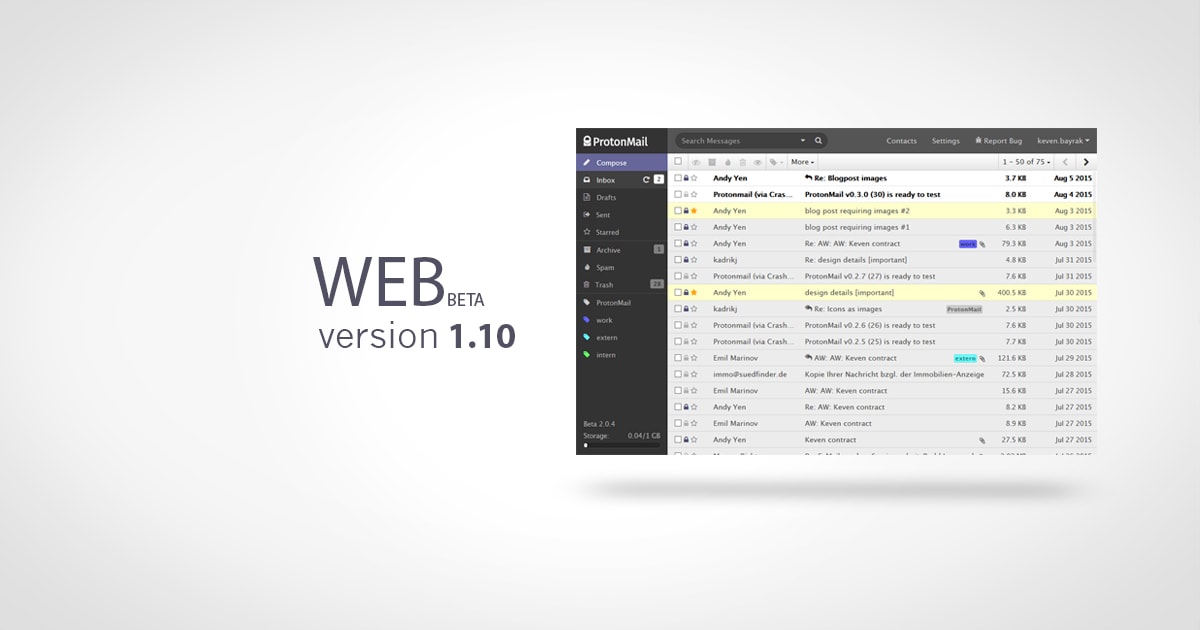This screenshot has width=1200, height=630.
Task: Expand the More dropdown
Action: pyautogui.click(x=802, y=162)
